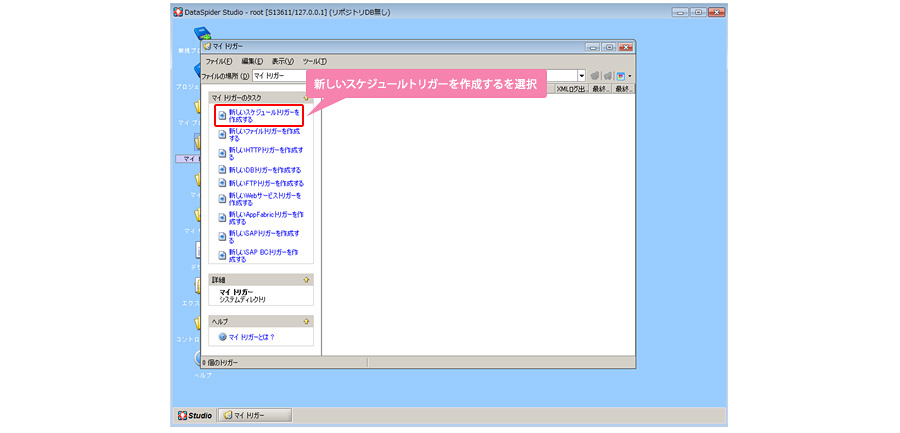This screenshot has height=433, width=900.
Task: Open the ファイル(F) menu
Action: tap(218, 61)
